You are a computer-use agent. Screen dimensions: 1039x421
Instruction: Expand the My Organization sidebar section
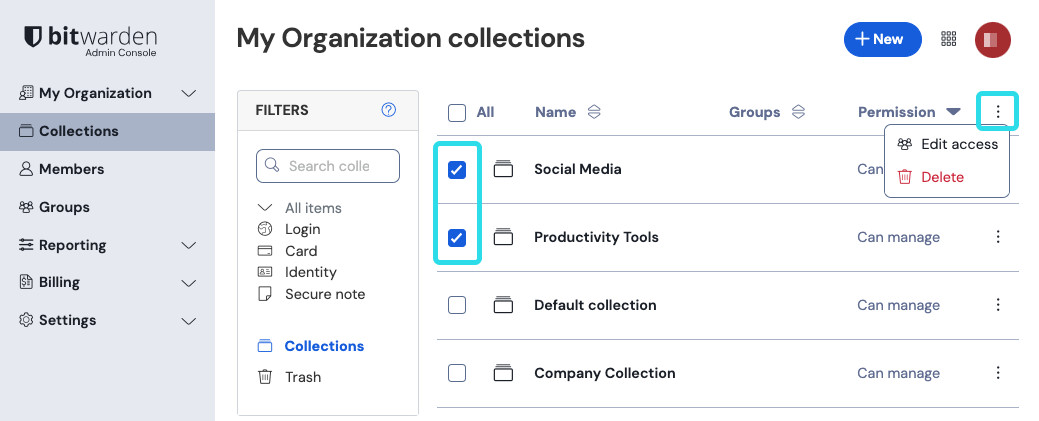pyautogui.click(x=188, y=93)
